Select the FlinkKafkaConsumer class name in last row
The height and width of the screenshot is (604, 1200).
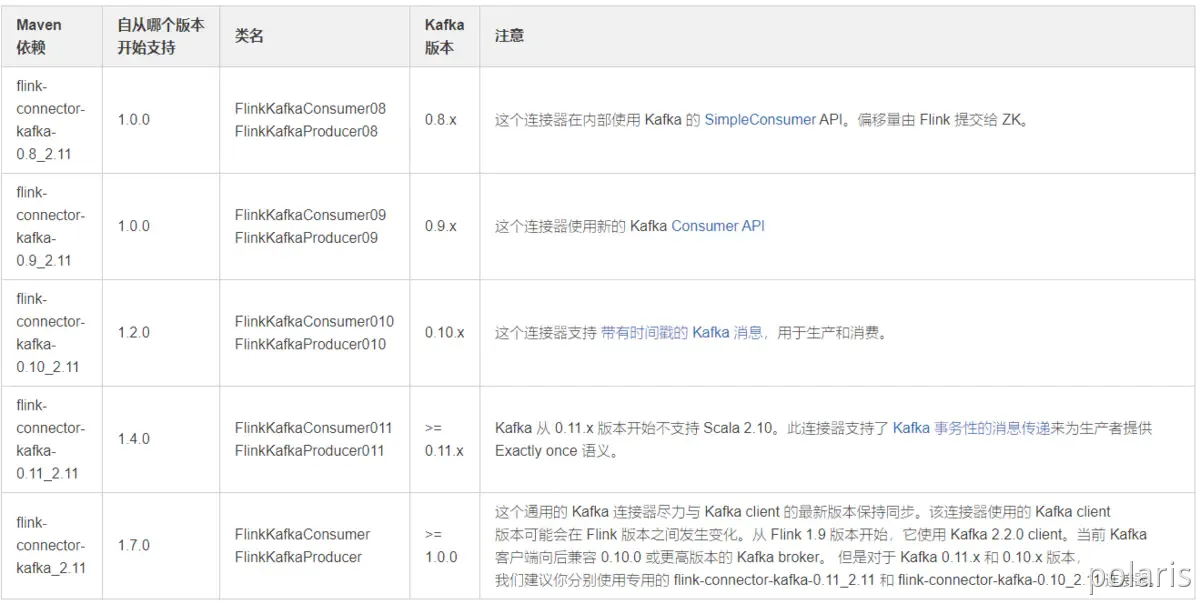point(302,534)
